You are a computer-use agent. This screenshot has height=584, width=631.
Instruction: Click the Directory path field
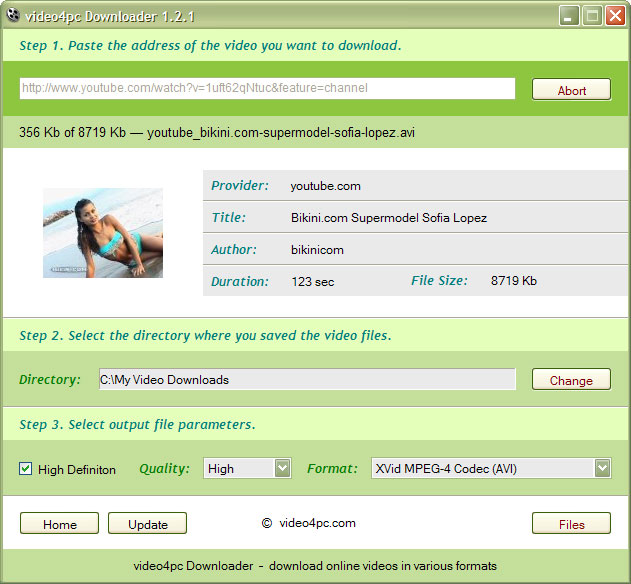coord(307,379)
